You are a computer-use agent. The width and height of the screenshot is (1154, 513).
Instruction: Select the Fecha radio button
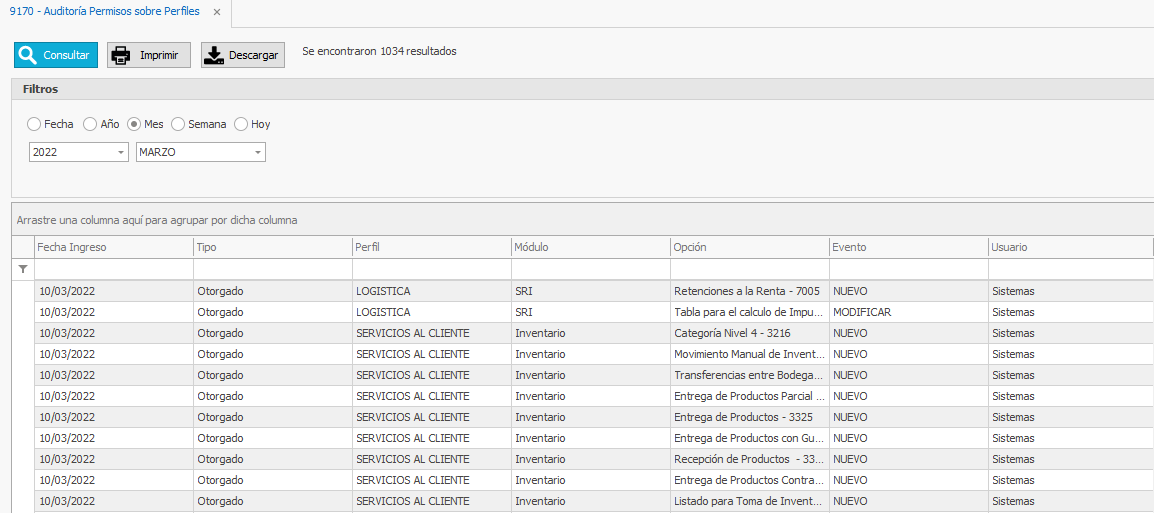[x=34, y=124]
